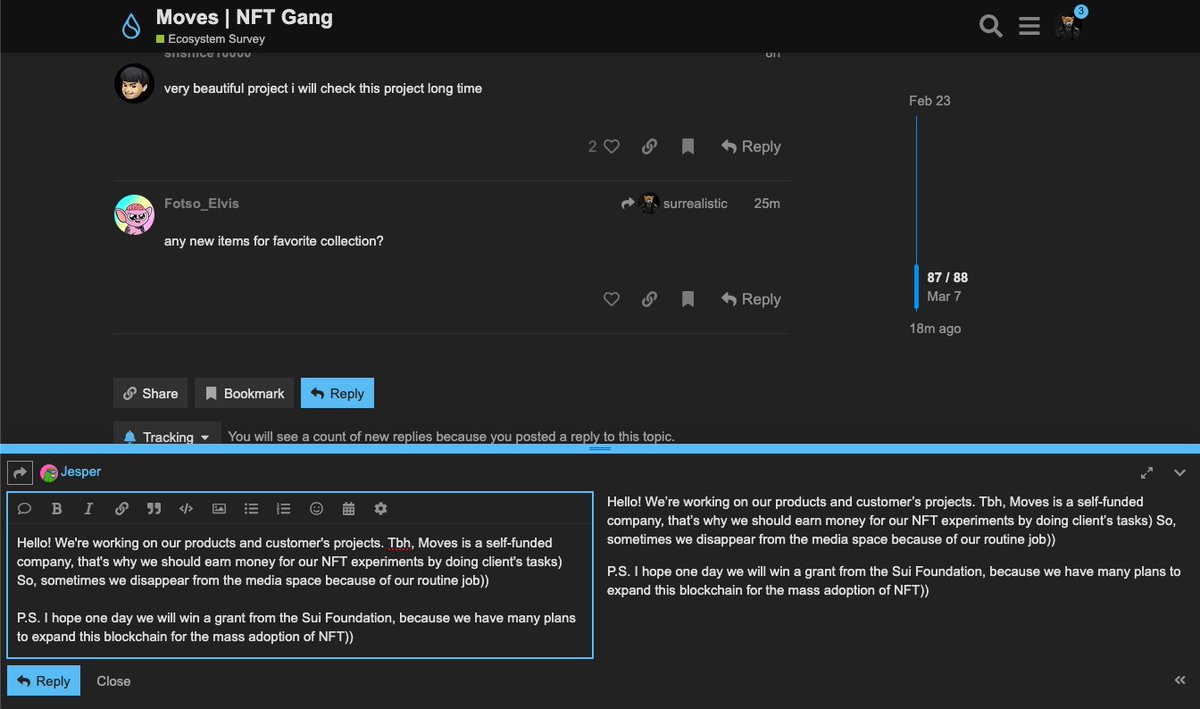The height and width of the screenshot is (709, 1200).
Task: Click the composer reply-type arrow button
Action: (x=20, y=472)
